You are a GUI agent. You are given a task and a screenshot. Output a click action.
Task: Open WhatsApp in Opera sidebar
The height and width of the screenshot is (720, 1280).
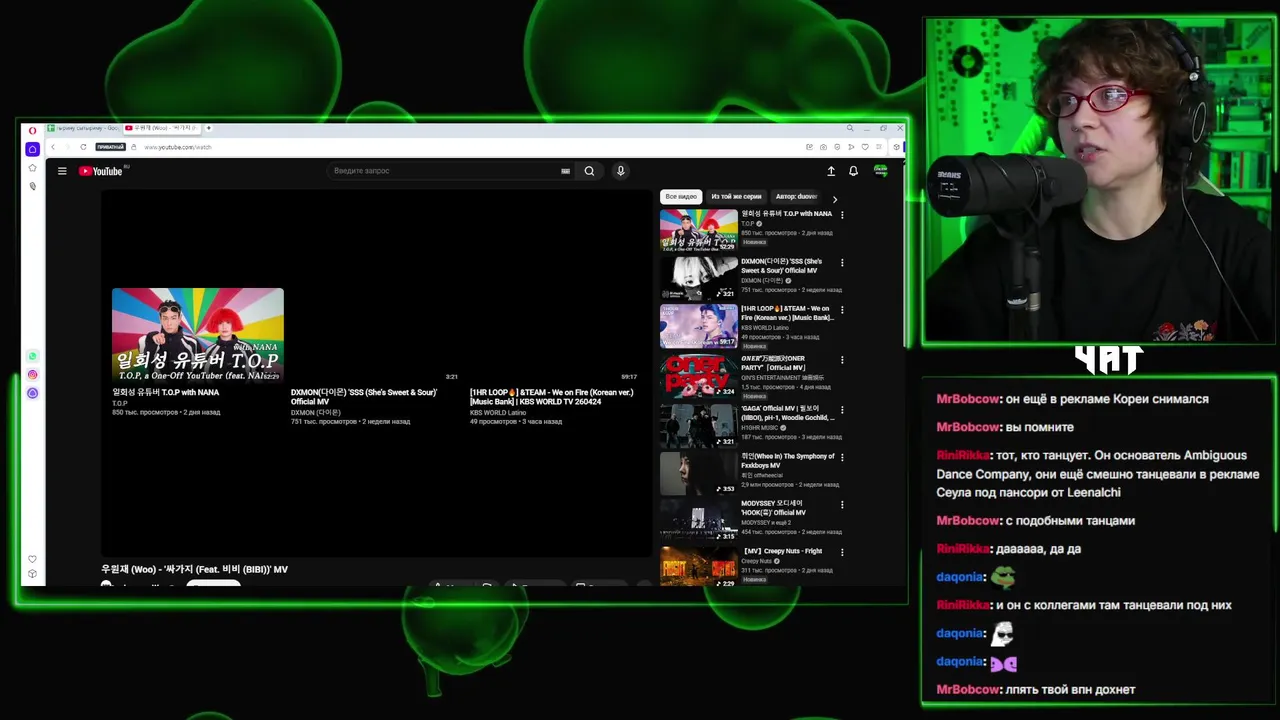point(32,356)
